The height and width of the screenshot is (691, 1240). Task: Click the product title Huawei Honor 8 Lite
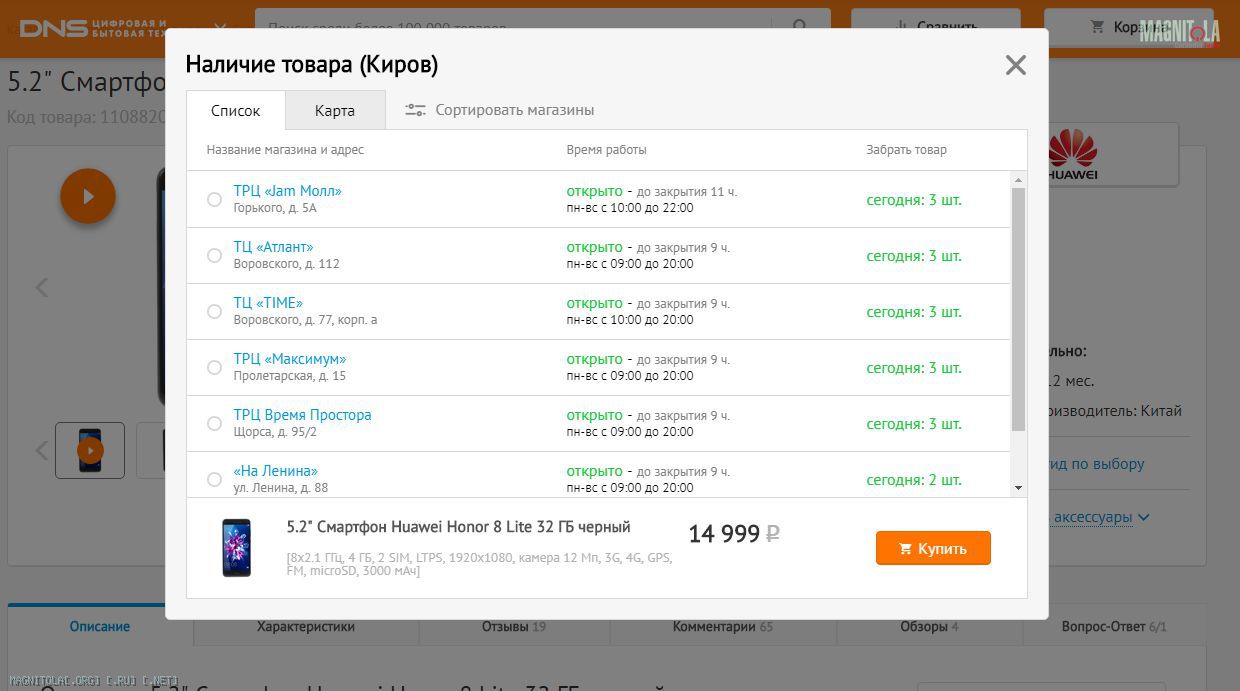coord(459,527)
